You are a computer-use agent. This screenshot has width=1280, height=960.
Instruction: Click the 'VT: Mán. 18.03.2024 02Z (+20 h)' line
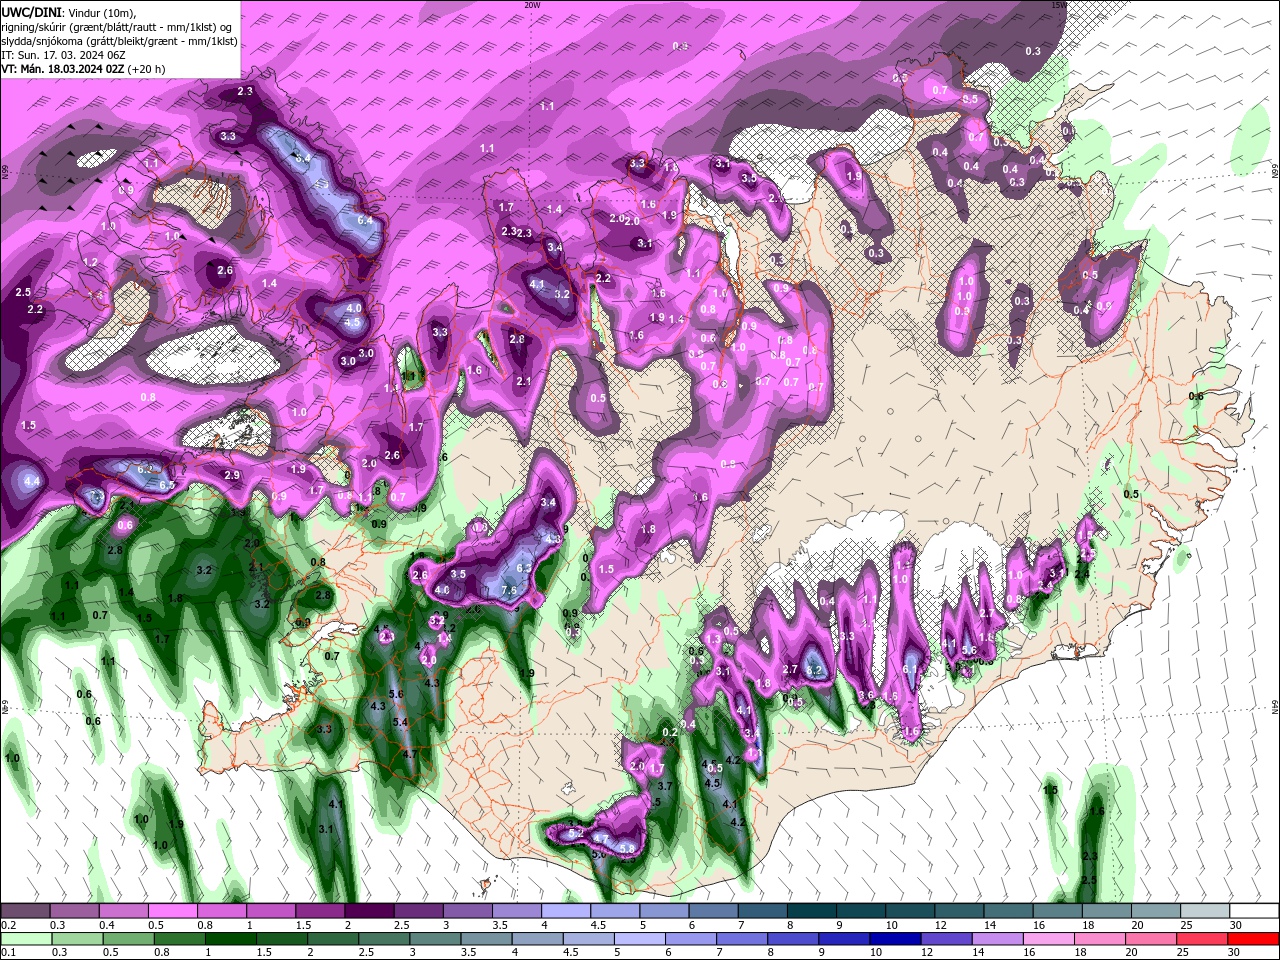pos(83,69)
